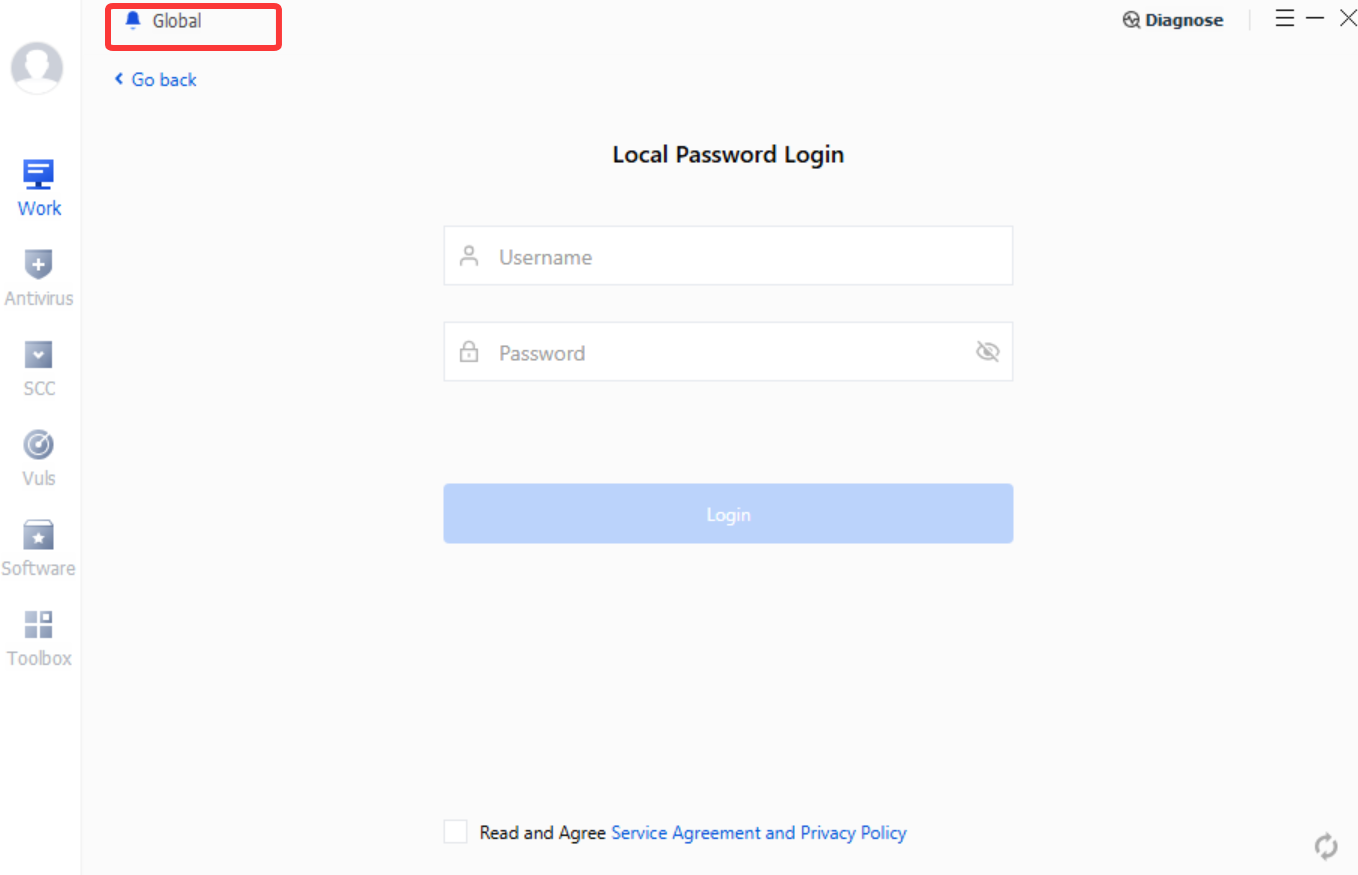Focus the Password input field
Screen dimensions: 1358x875
point(728,351)
